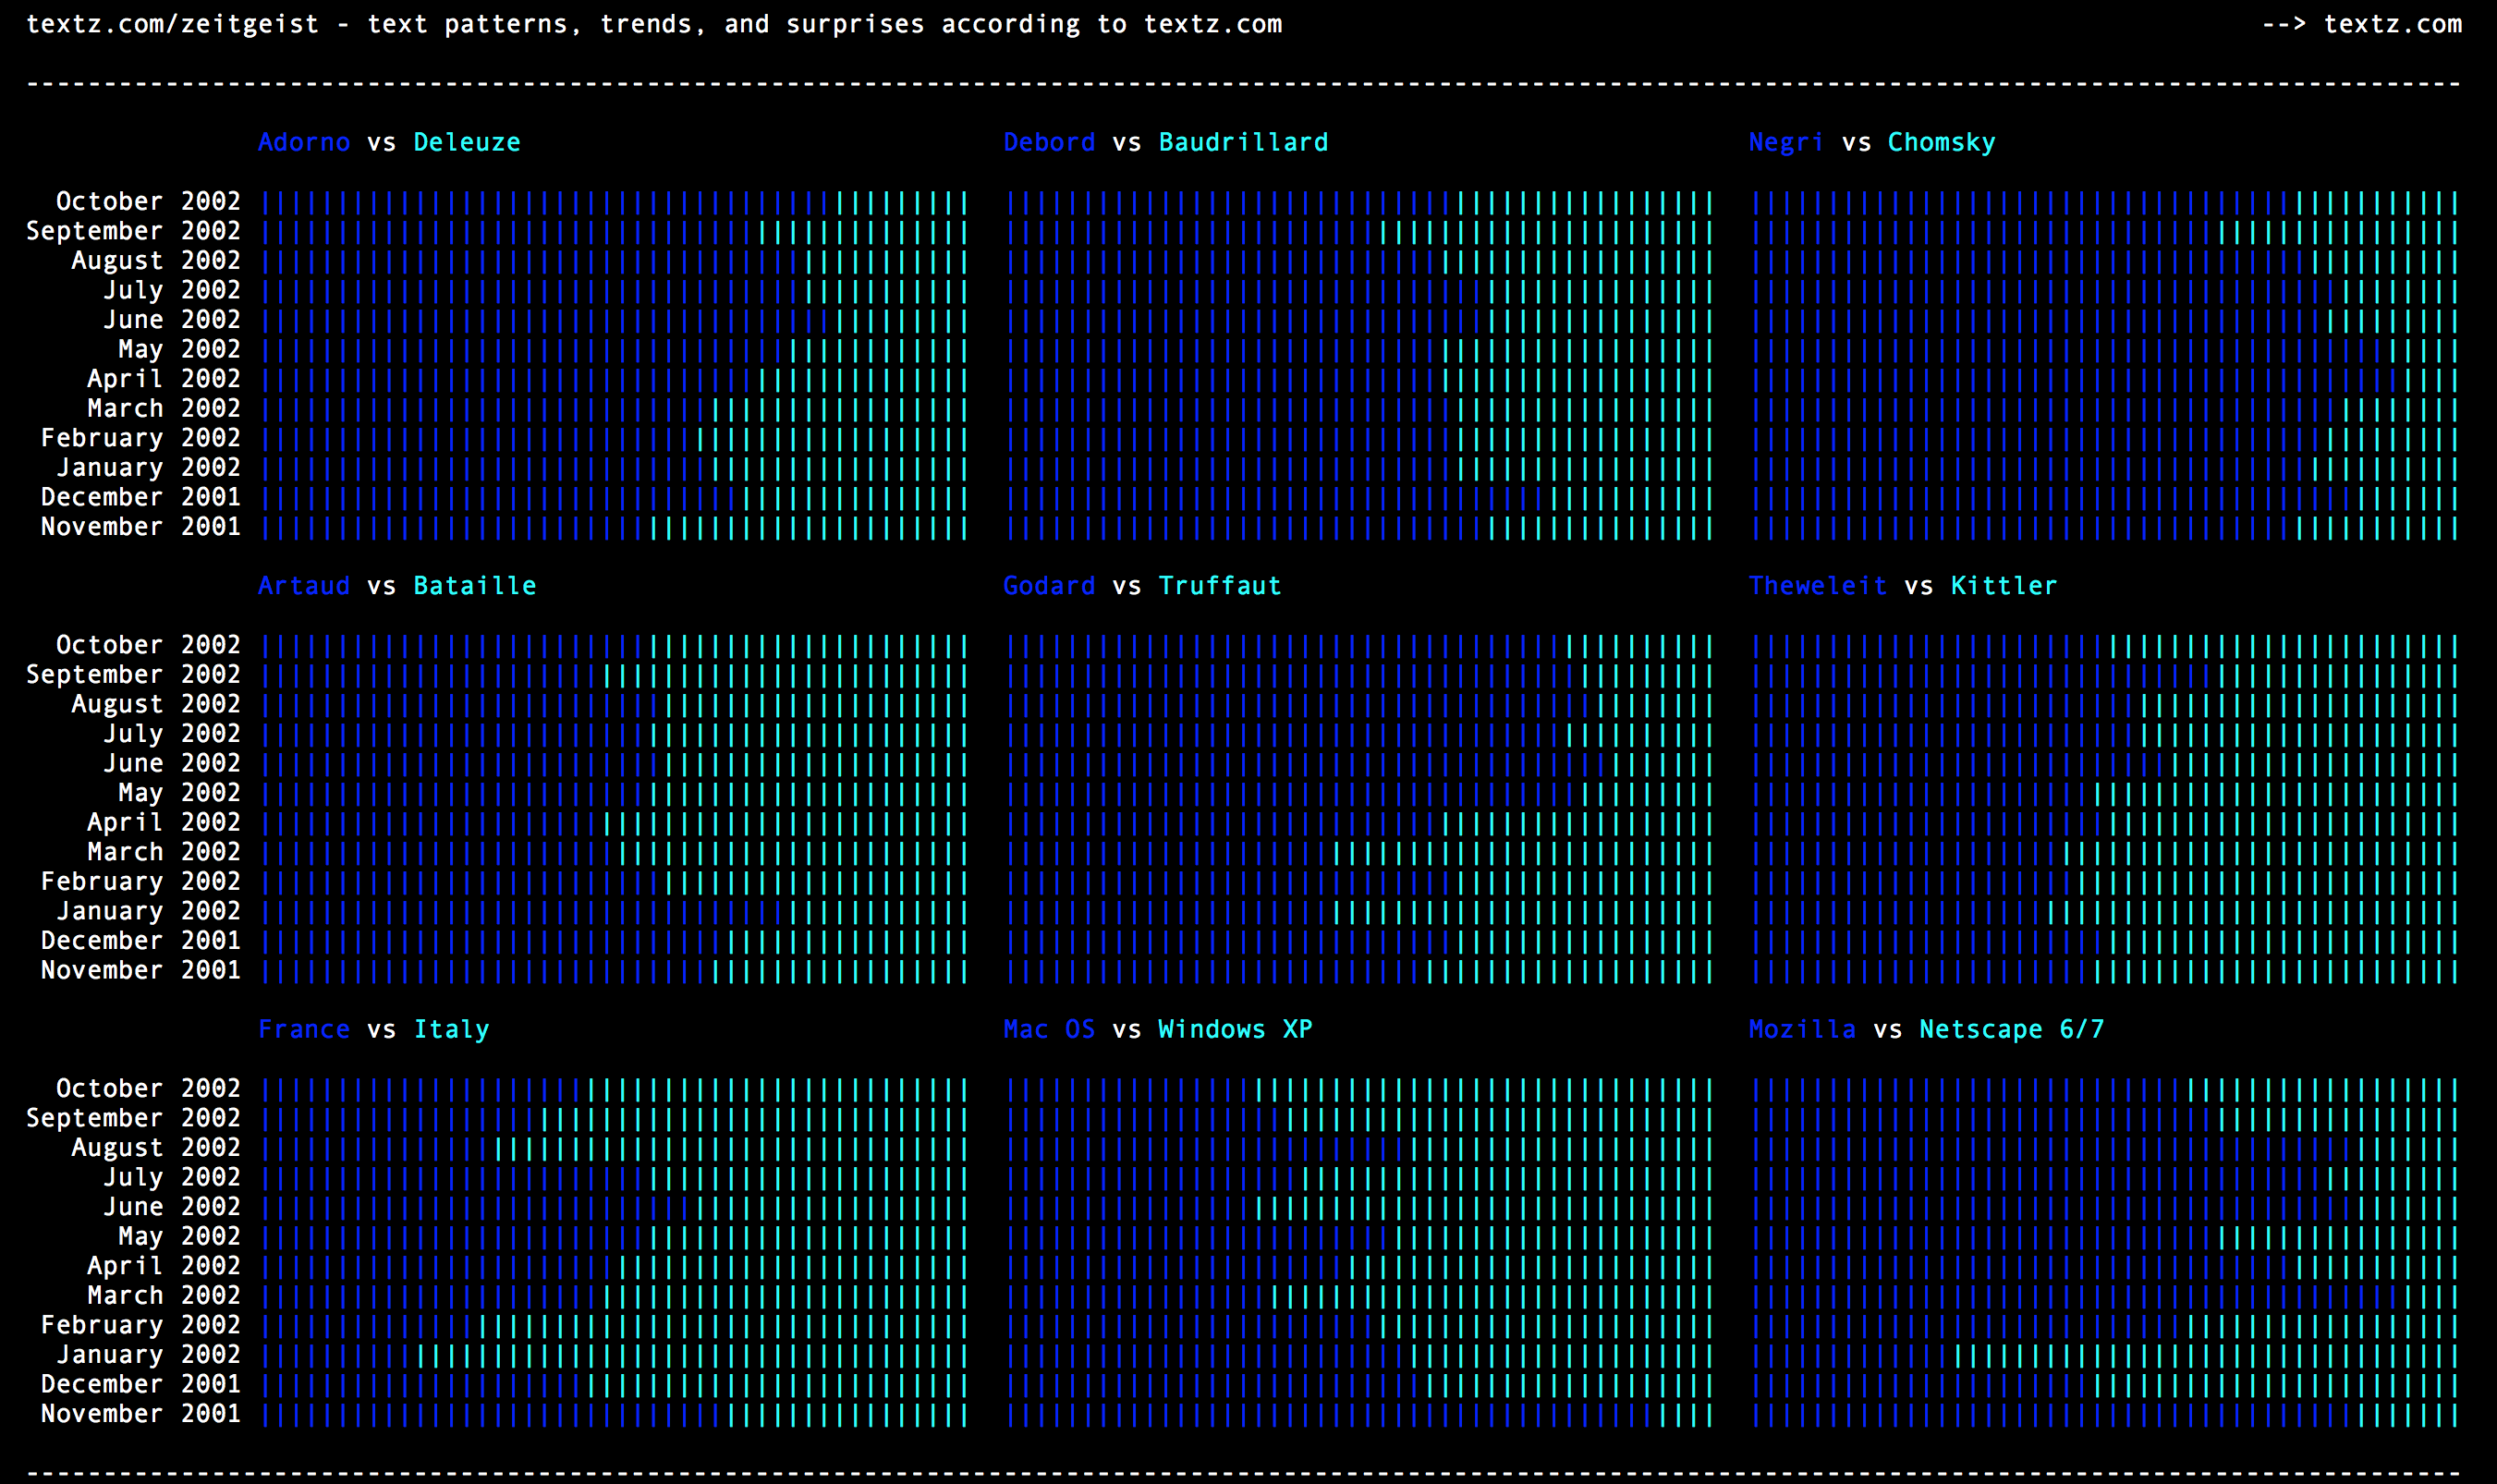Click June 2002 label in France vs Italy chart

[x=172, y=1206]
